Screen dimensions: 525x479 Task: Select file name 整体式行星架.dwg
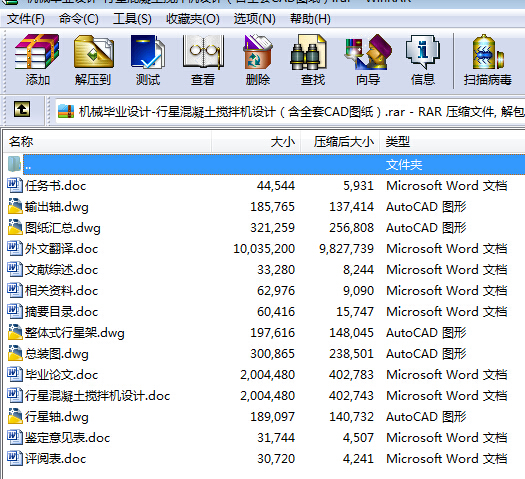tap(75, 333)
